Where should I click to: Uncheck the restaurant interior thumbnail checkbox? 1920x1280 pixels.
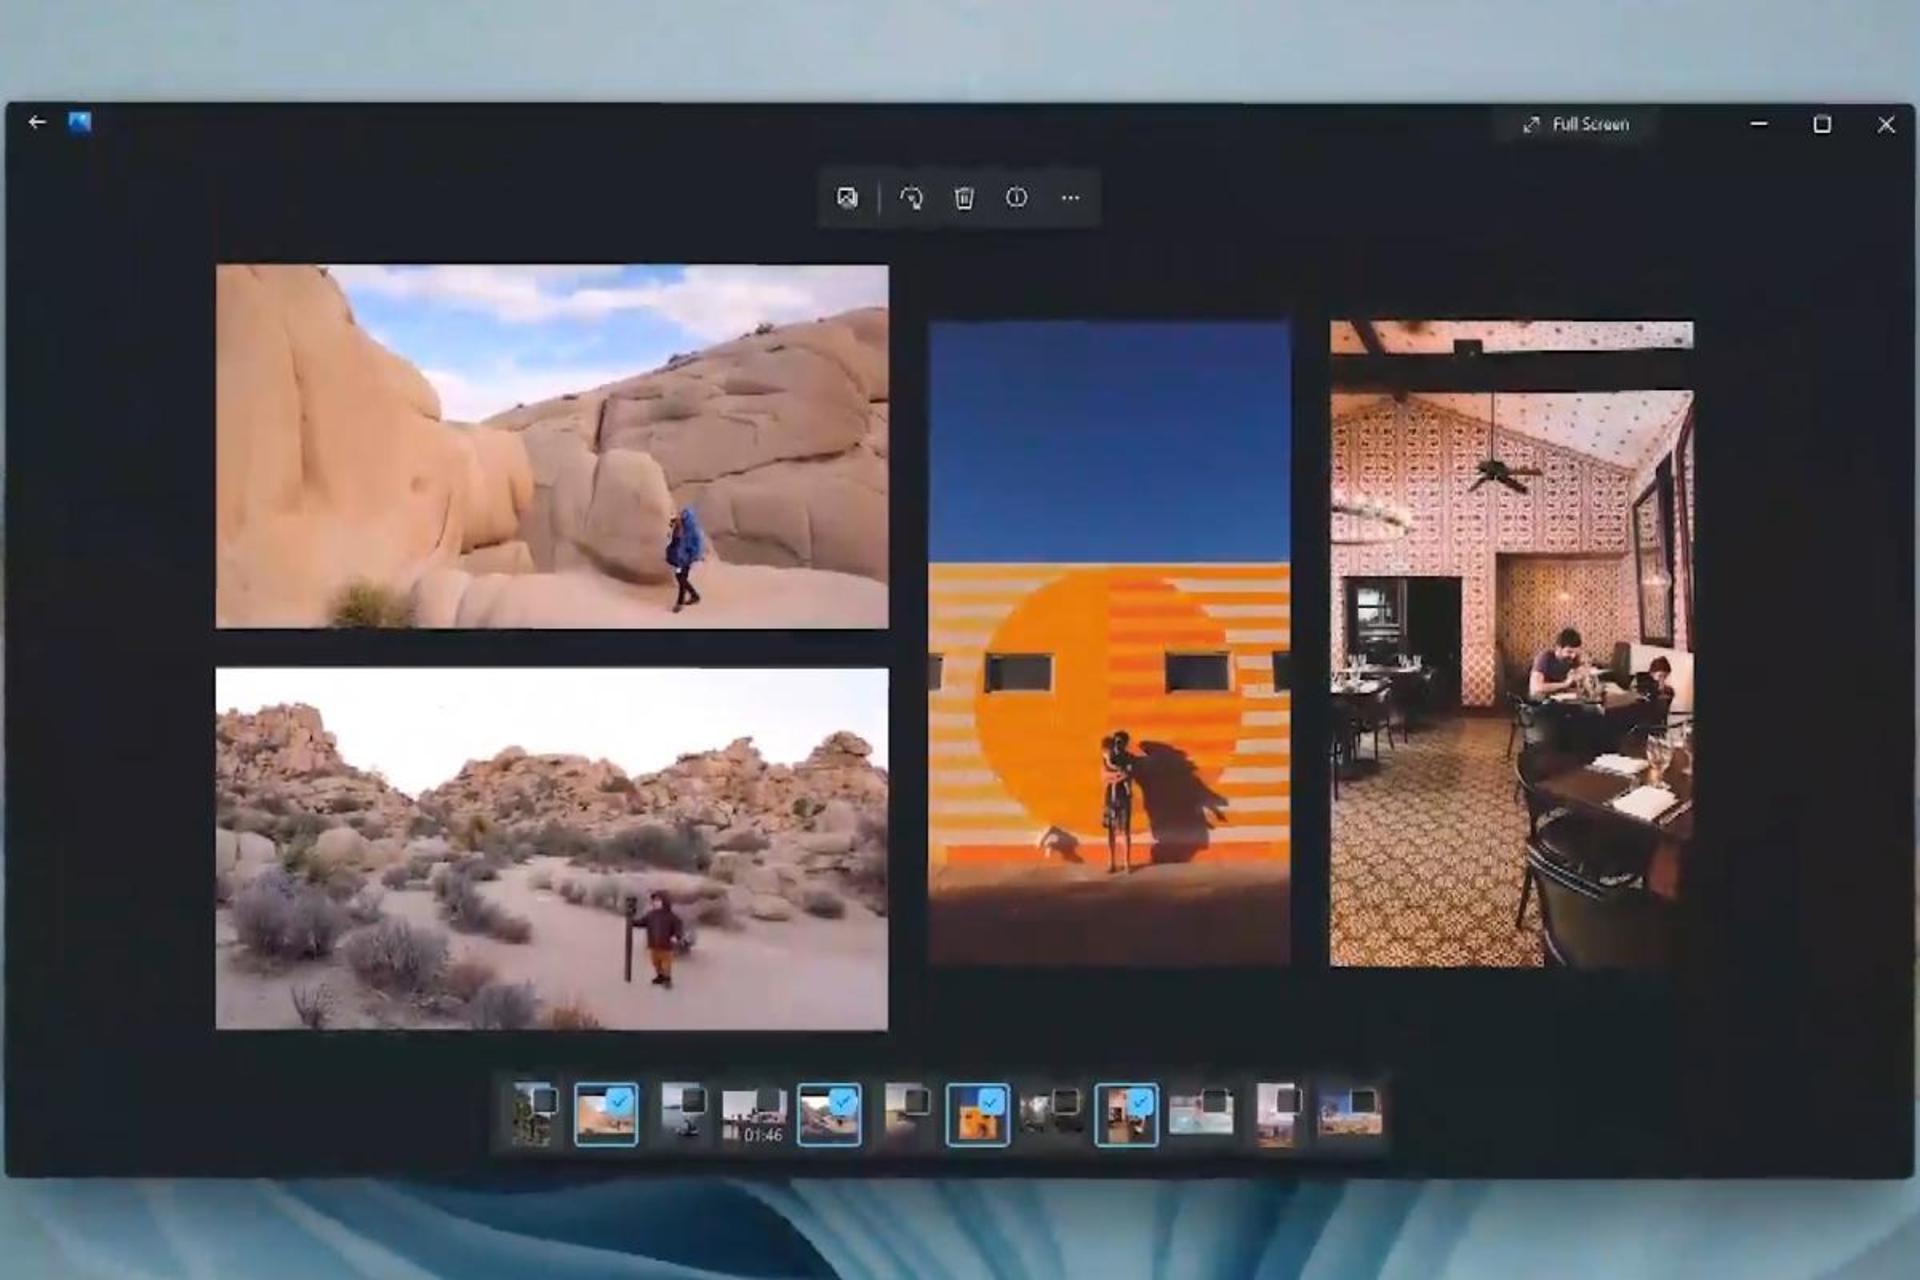point(1140,1101)
